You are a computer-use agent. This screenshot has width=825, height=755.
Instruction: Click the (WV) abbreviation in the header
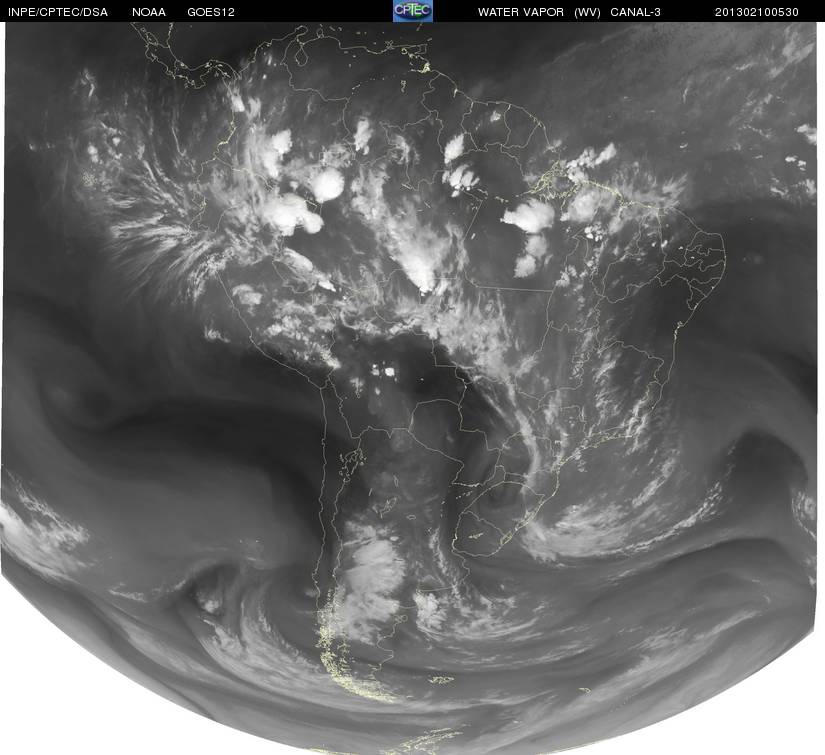click(x=587, y=12)
